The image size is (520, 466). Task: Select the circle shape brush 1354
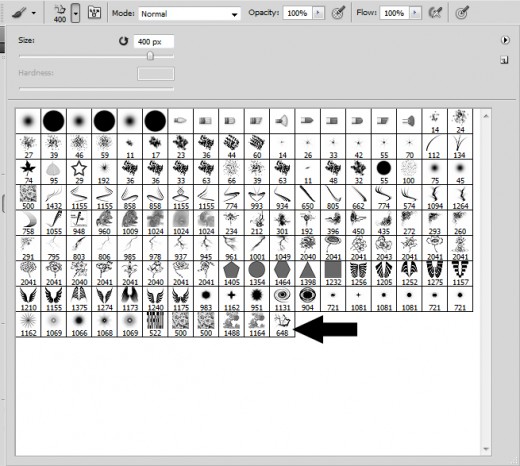coord(257,274)
